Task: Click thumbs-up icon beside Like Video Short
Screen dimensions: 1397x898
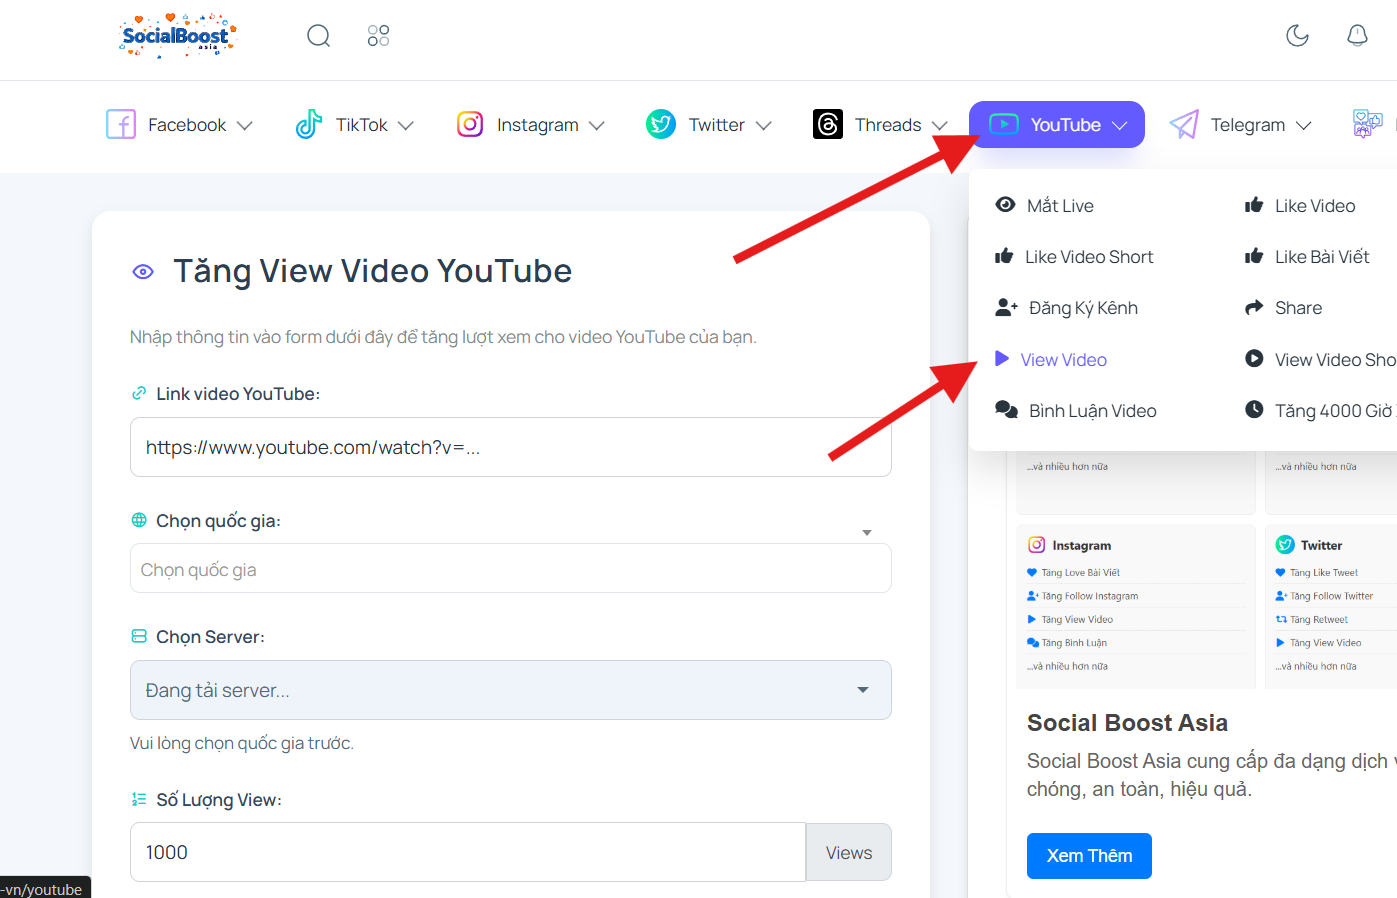Action: (x=1004, y=256)
